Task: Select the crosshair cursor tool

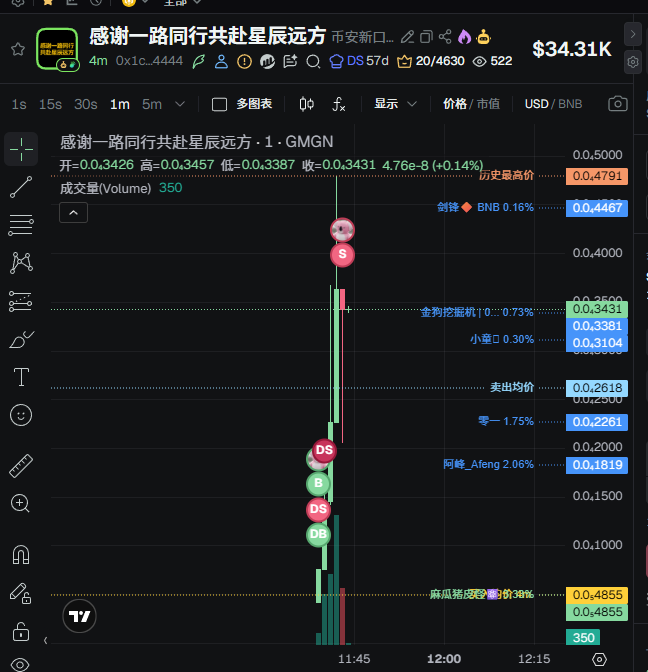Action: (21, 149)
